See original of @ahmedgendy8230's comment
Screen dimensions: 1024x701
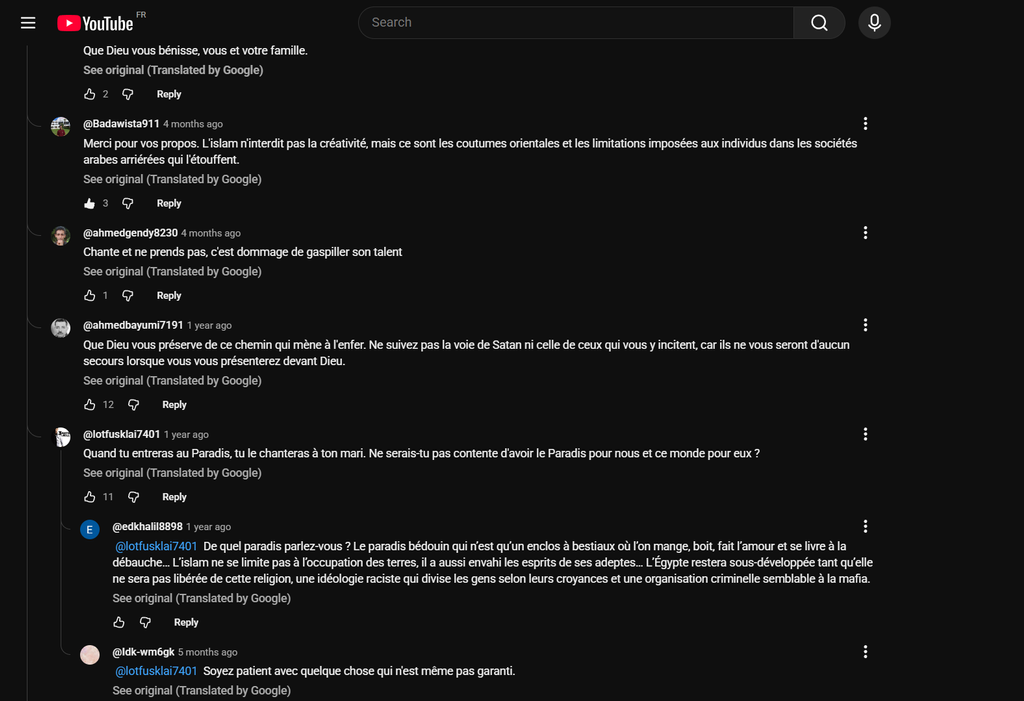click(172, 272)
